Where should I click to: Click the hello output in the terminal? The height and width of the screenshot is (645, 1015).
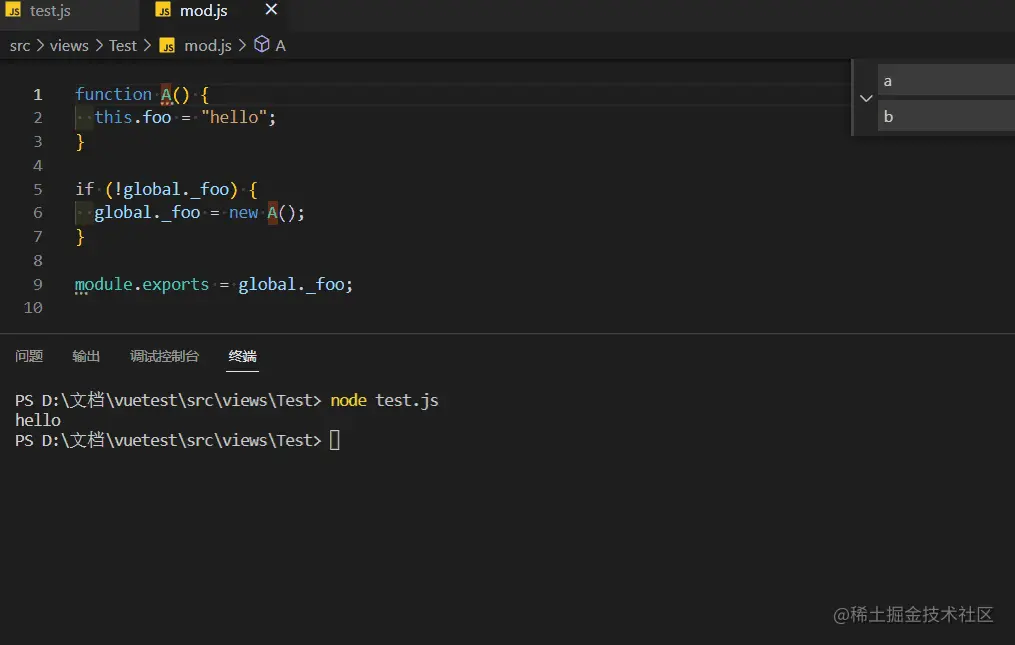point(38,420)
